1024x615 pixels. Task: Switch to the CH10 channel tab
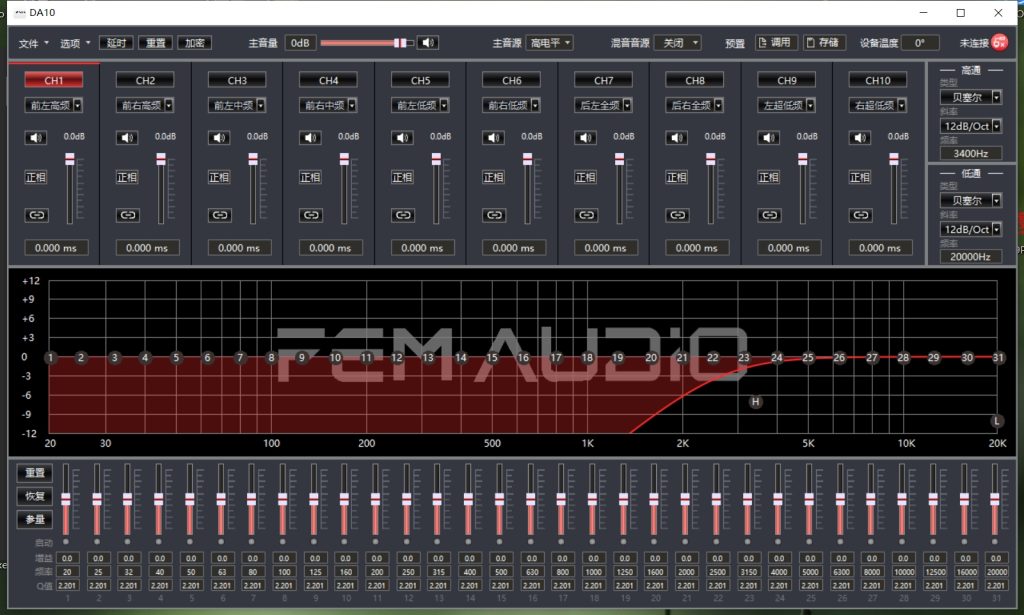pos(878,80)
